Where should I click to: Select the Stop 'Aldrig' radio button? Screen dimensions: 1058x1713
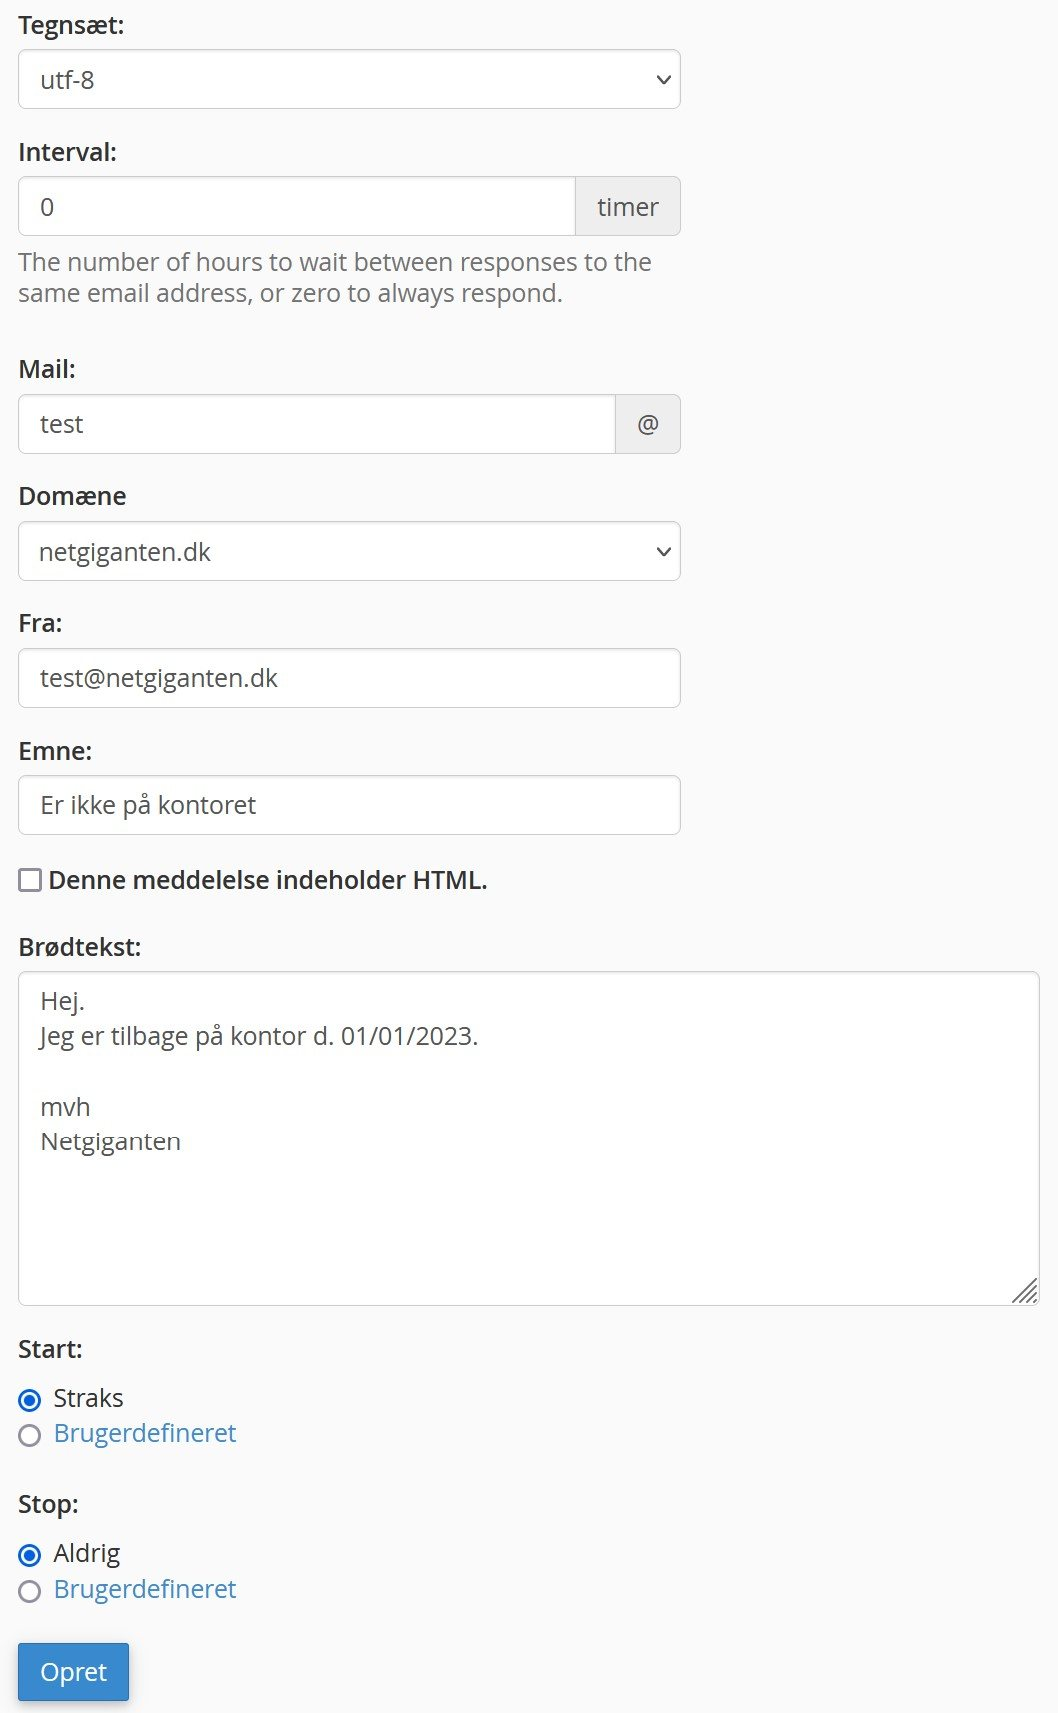[x=30, y=1555]
